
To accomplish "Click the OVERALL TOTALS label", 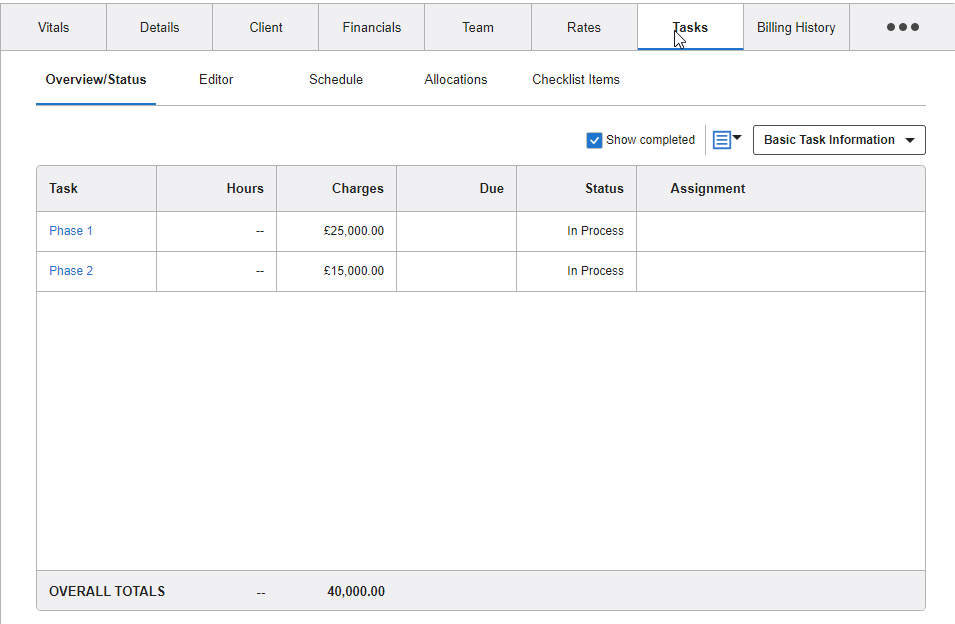I will pyautogui.click(x=107, y=591).
